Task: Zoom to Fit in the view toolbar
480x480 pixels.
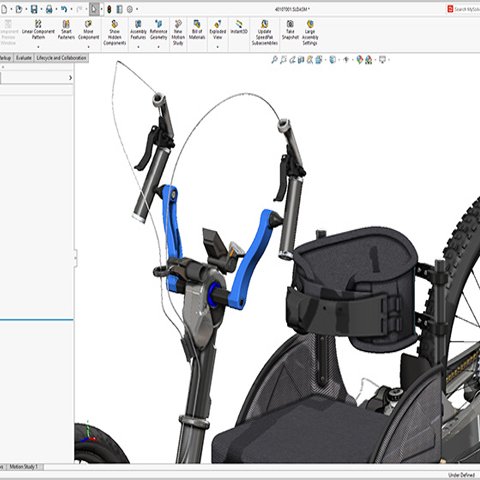Action: click(x=274, y=60)
